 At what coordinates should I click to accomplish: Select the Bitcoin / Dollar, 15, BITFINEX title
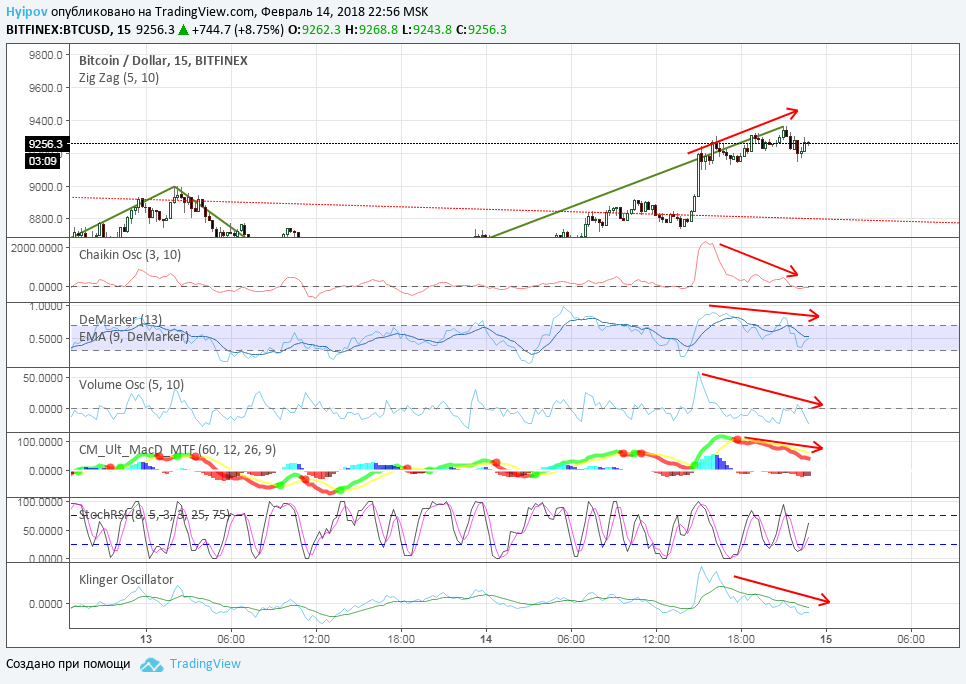pos(163,60)
